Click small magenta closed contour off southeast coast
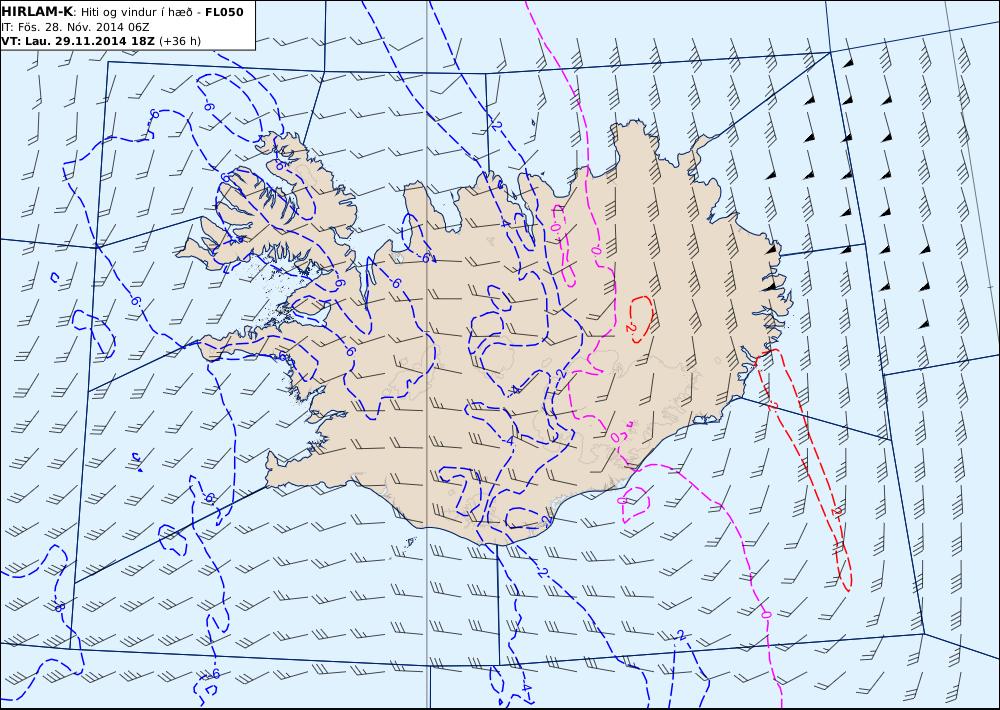 [635, 503]
